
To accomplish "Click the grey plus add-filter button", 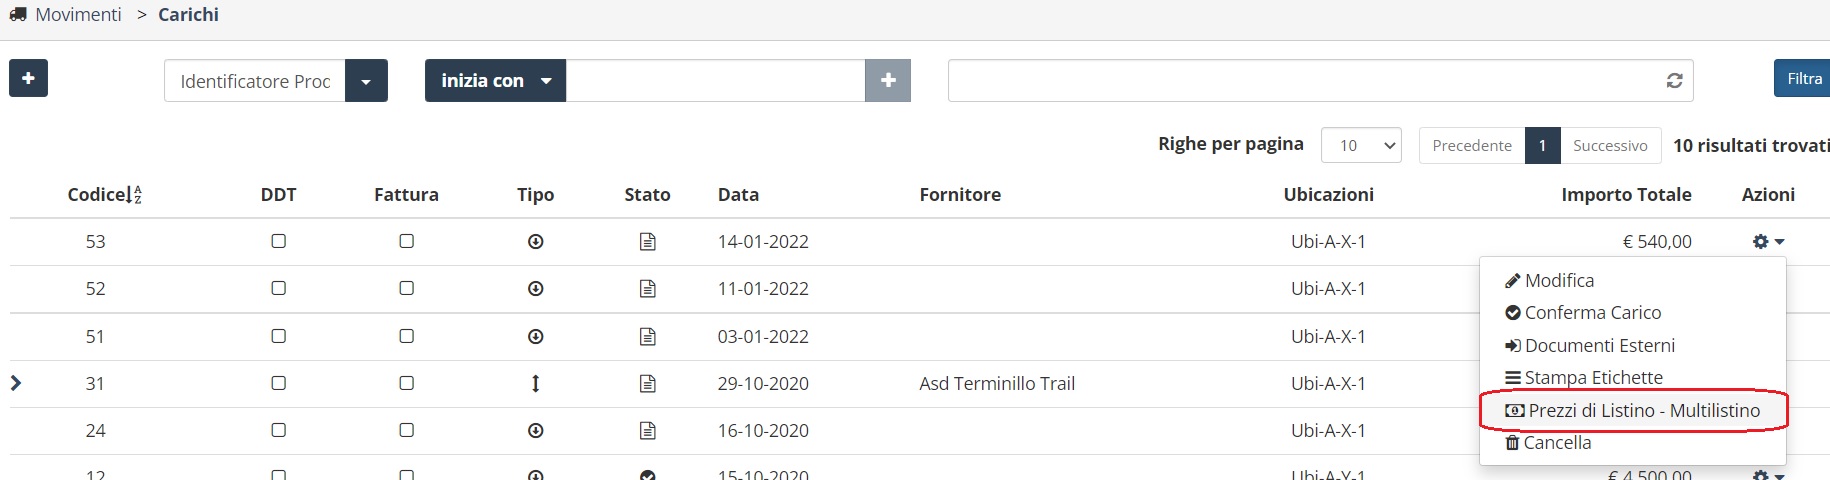I will [x=888, y=80].
